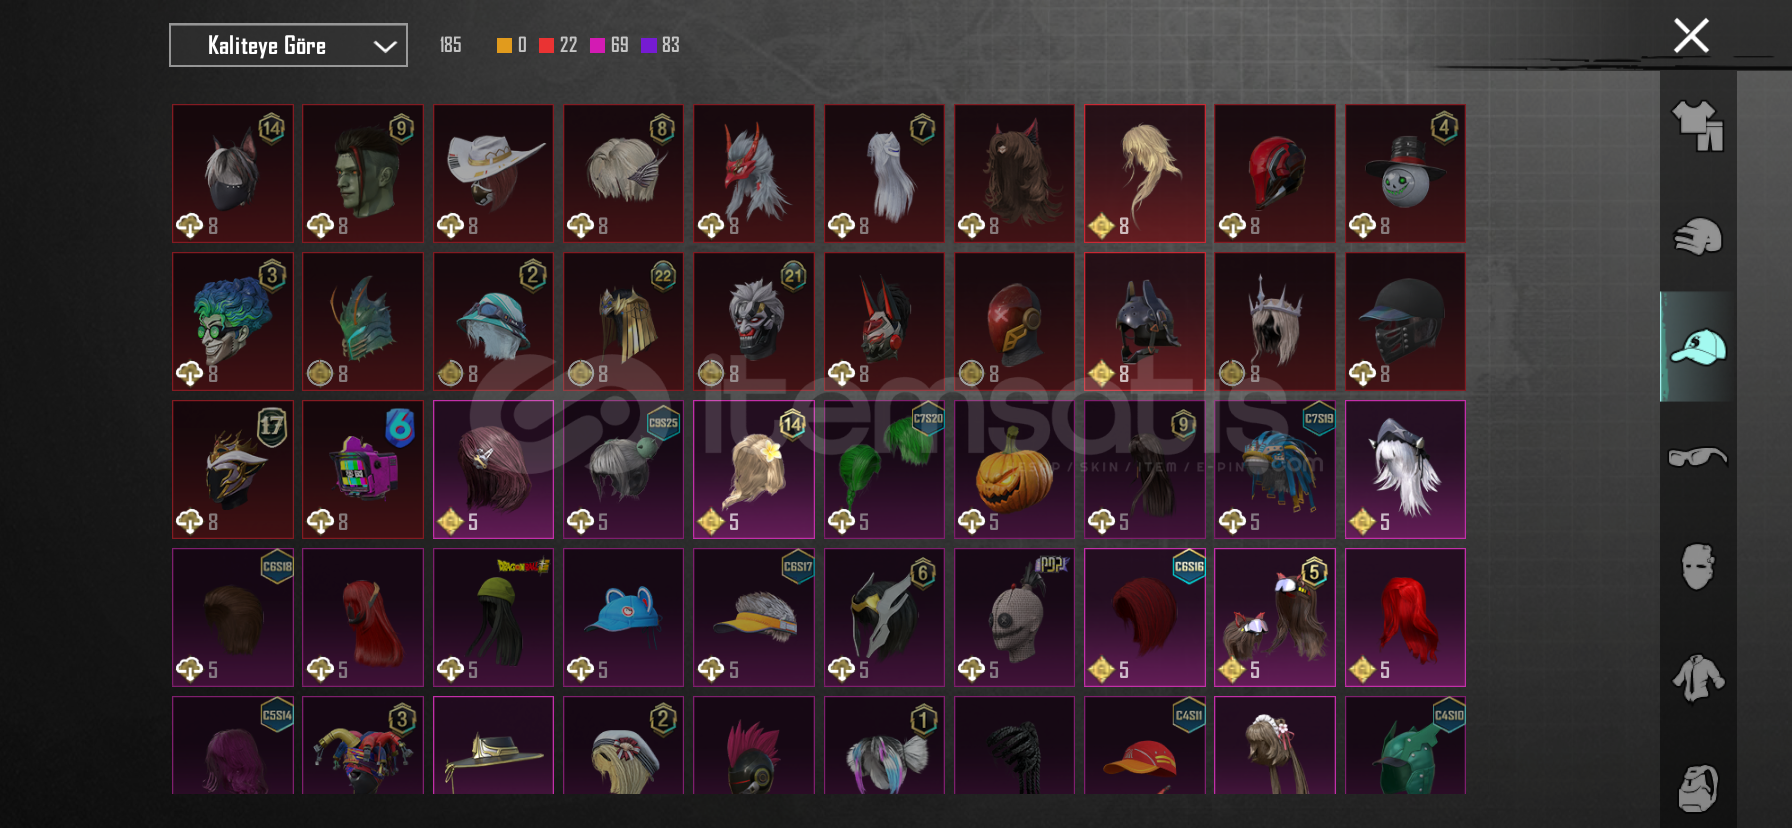Select the purple quality count 83

tap(660, 45)
